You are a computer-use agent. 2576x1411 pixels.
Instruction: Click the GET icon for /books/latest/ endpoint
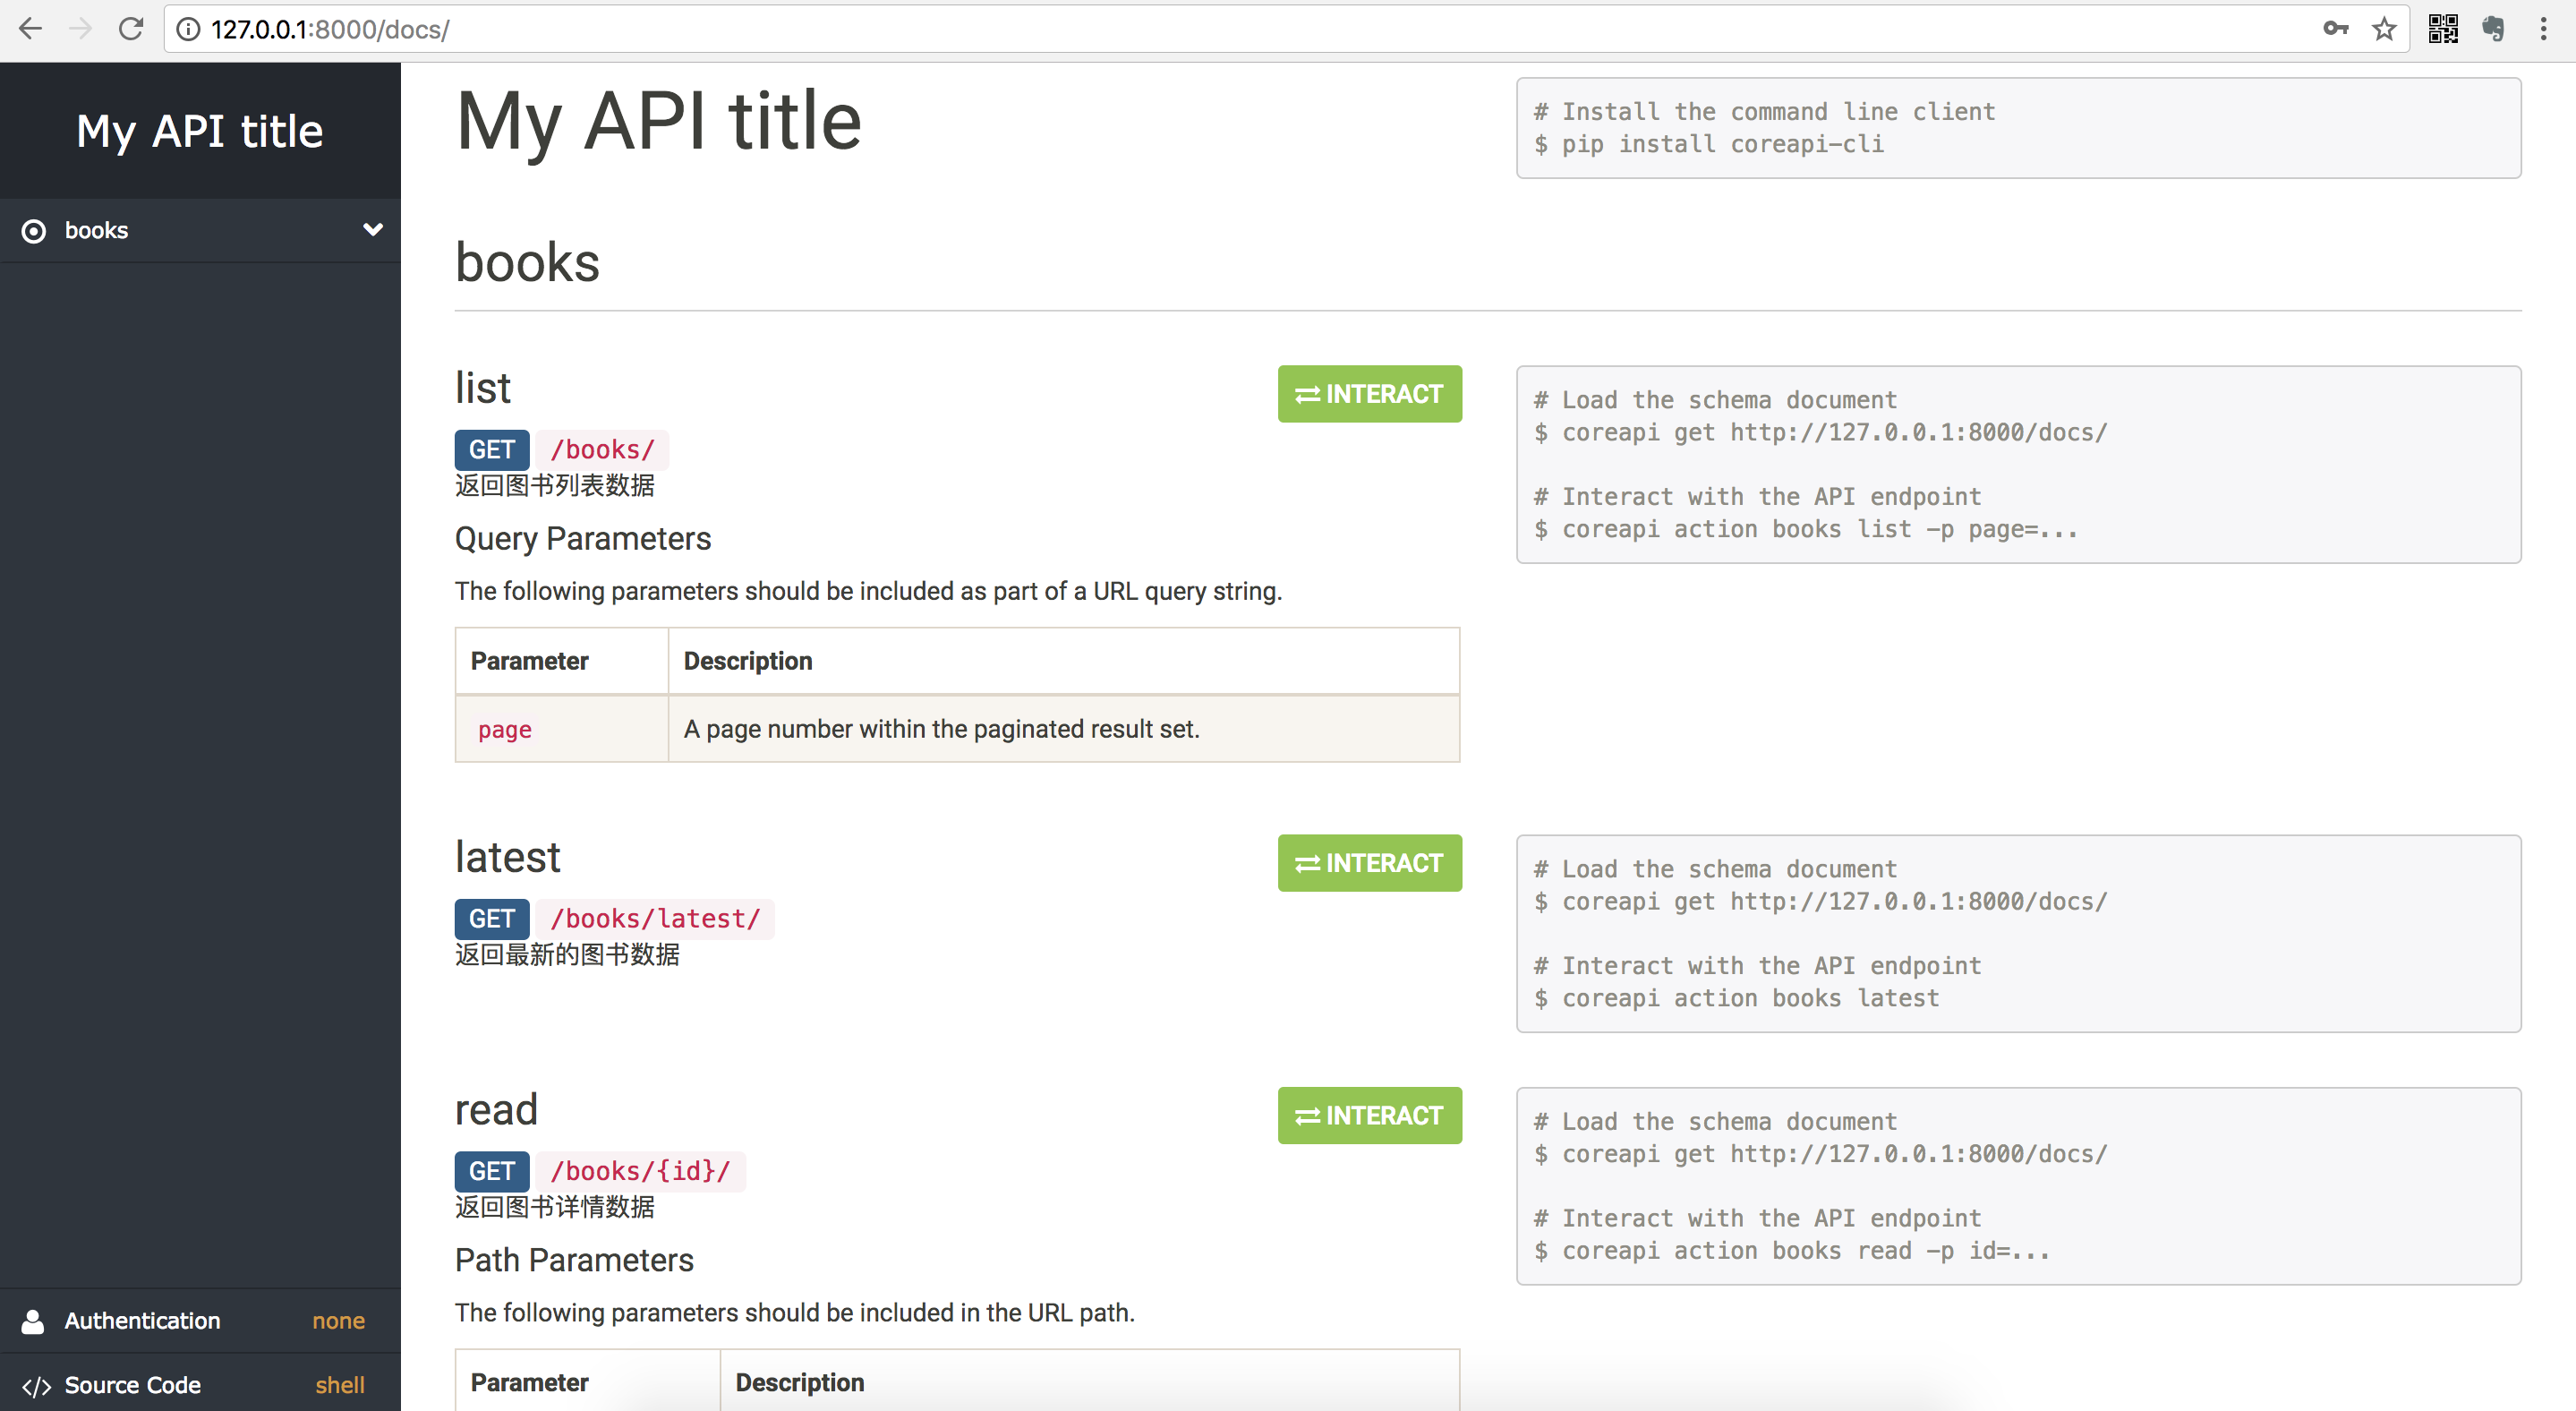(x=491, y=918)
